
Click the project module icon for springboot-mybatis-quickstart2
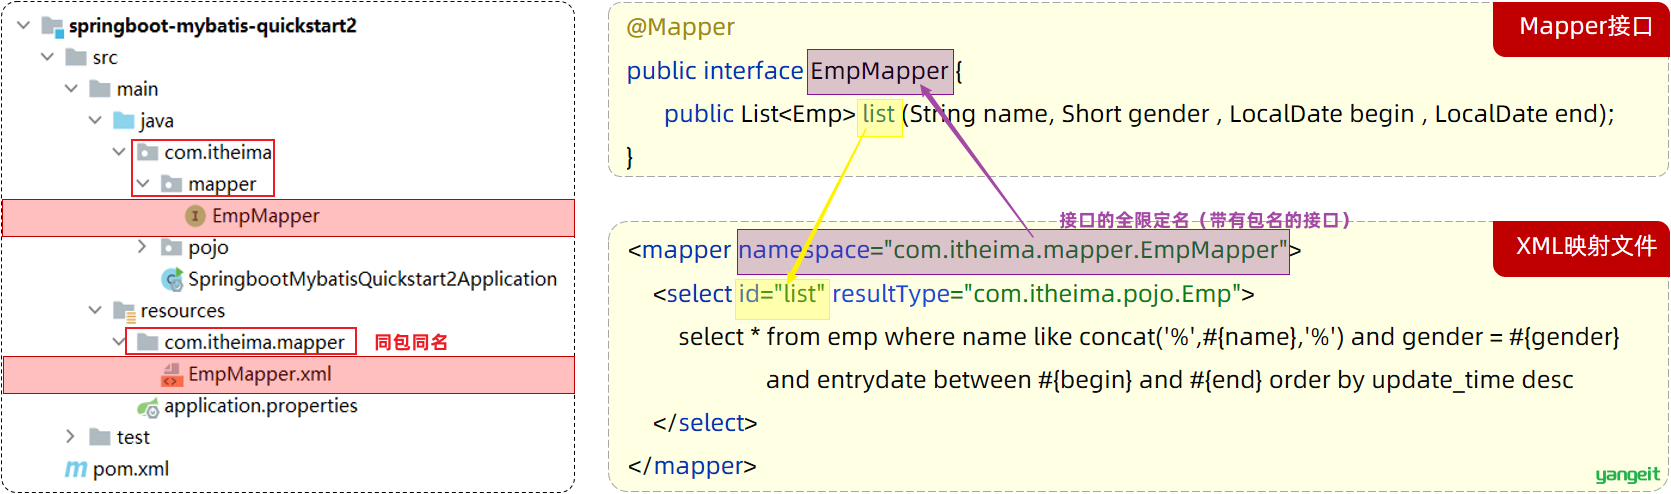coord(52,26)
